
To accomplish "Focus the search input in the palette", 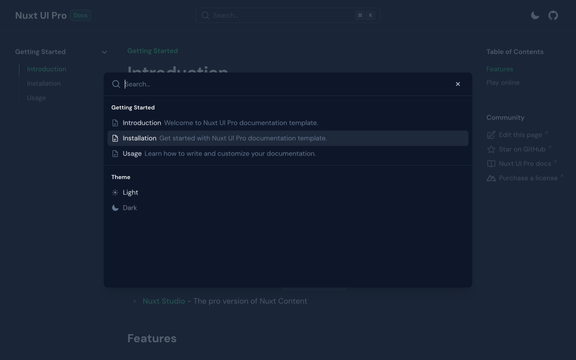I will point(287,84).
